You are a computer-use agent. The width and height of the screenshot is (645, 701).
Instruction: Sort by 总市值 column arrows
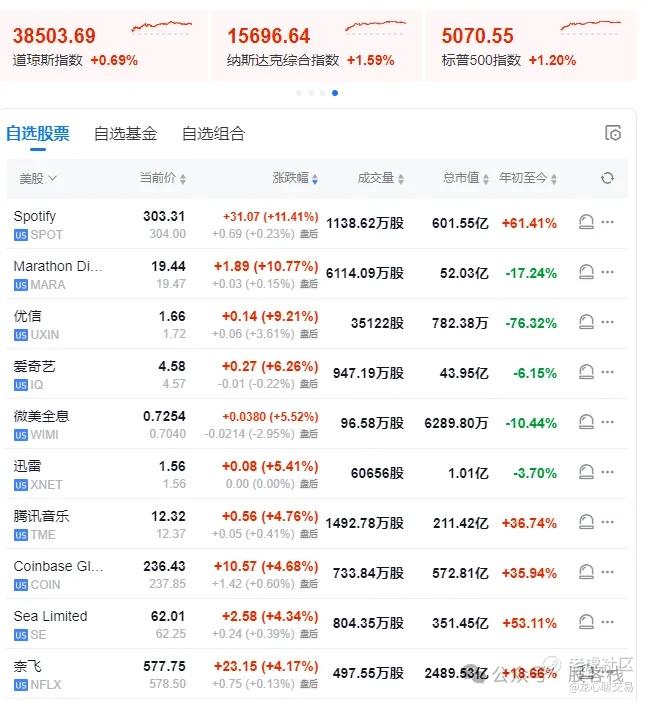[485, 179]
